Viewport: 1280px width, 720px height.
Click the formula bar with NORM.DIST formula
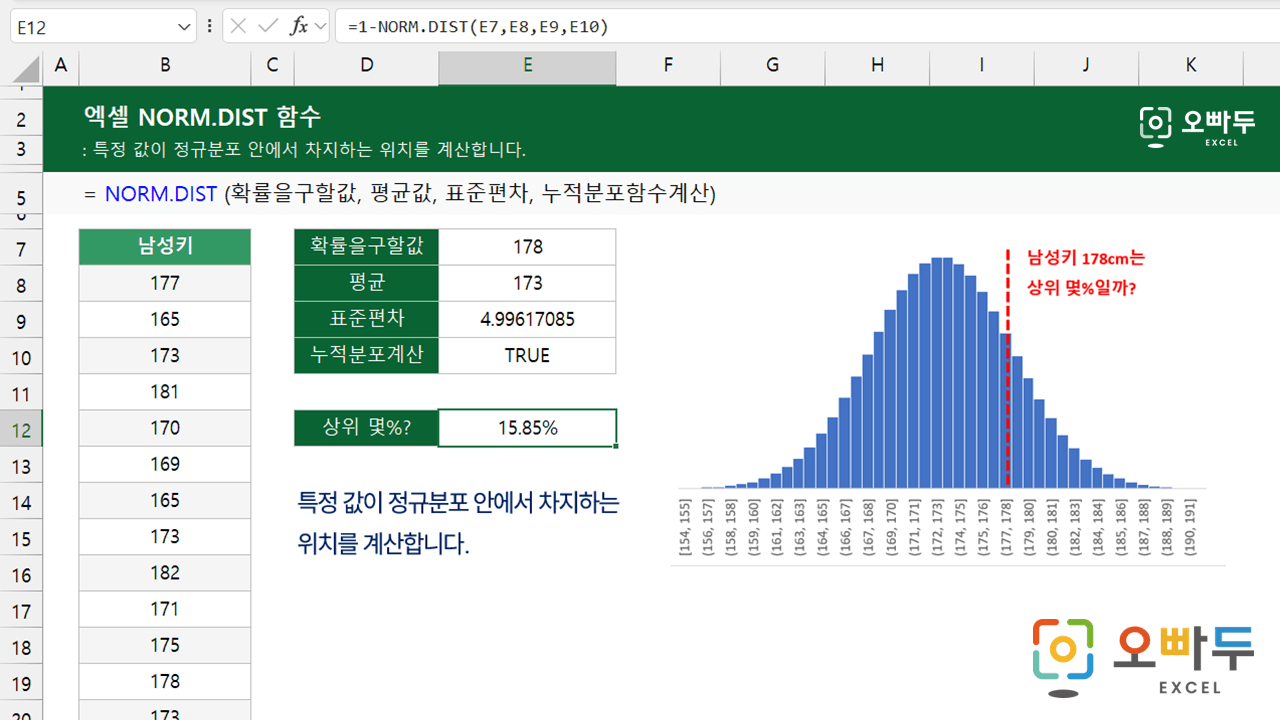point(800,27)
